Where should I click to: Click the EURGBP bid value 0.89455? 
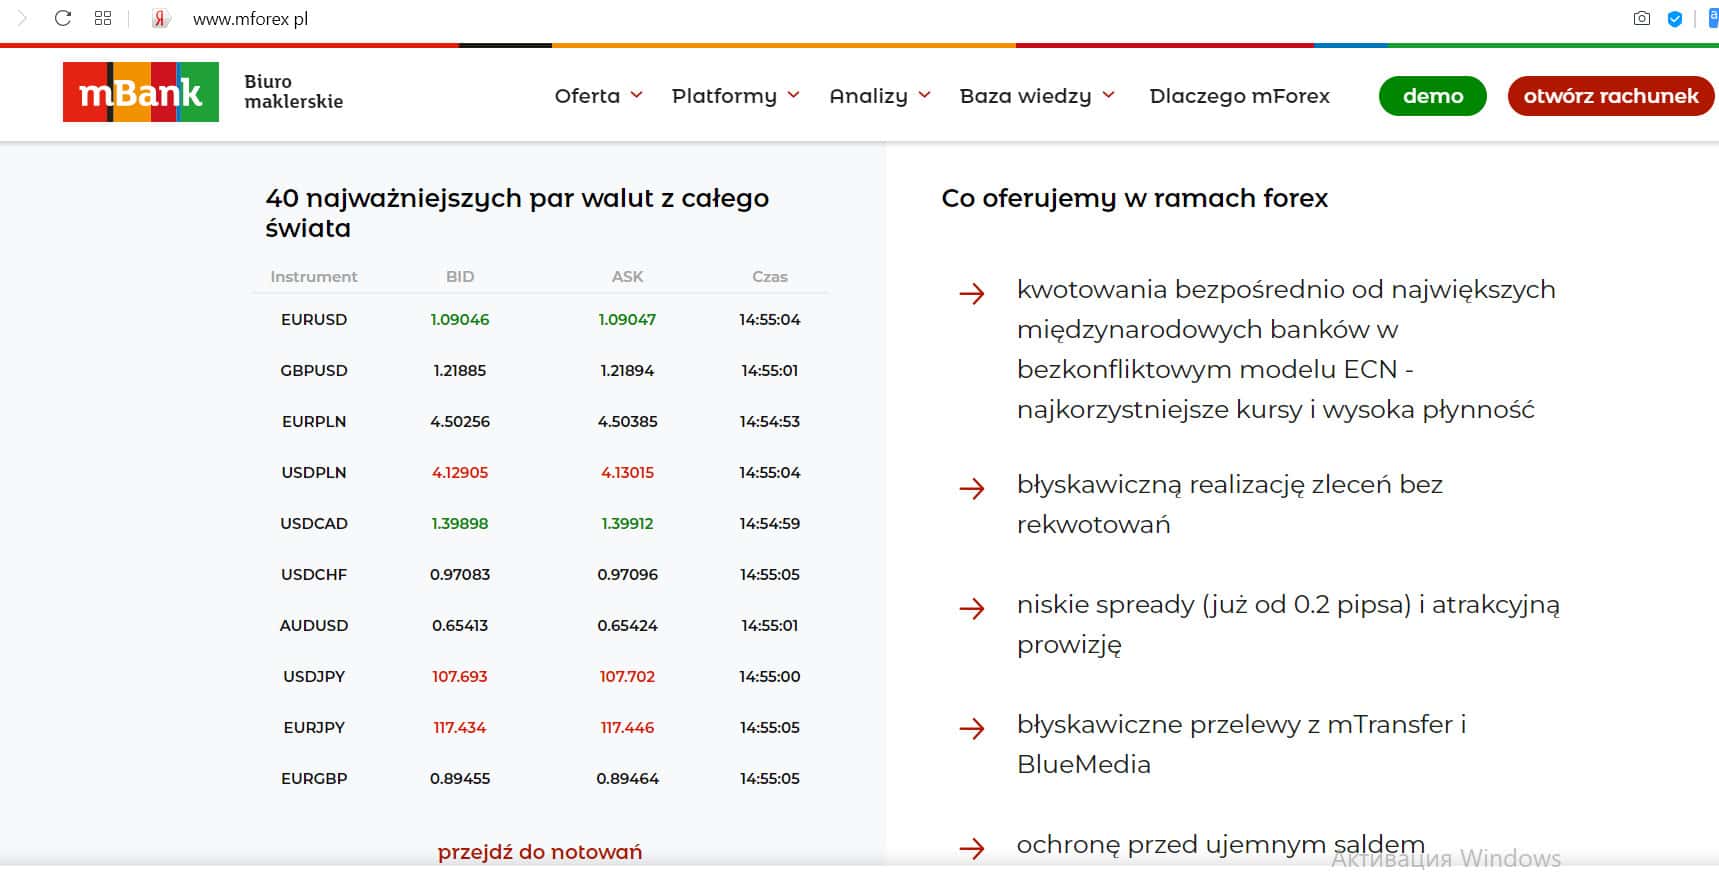tap(460, 779)
